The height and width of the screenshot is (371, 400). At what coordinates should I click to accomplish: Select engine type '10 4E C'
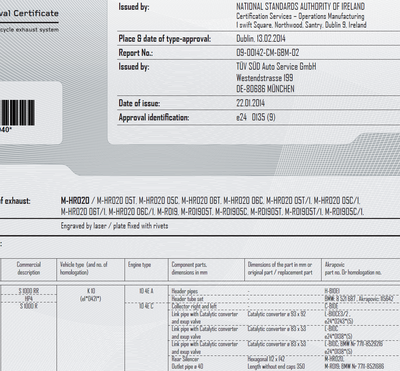pos(146,306)
